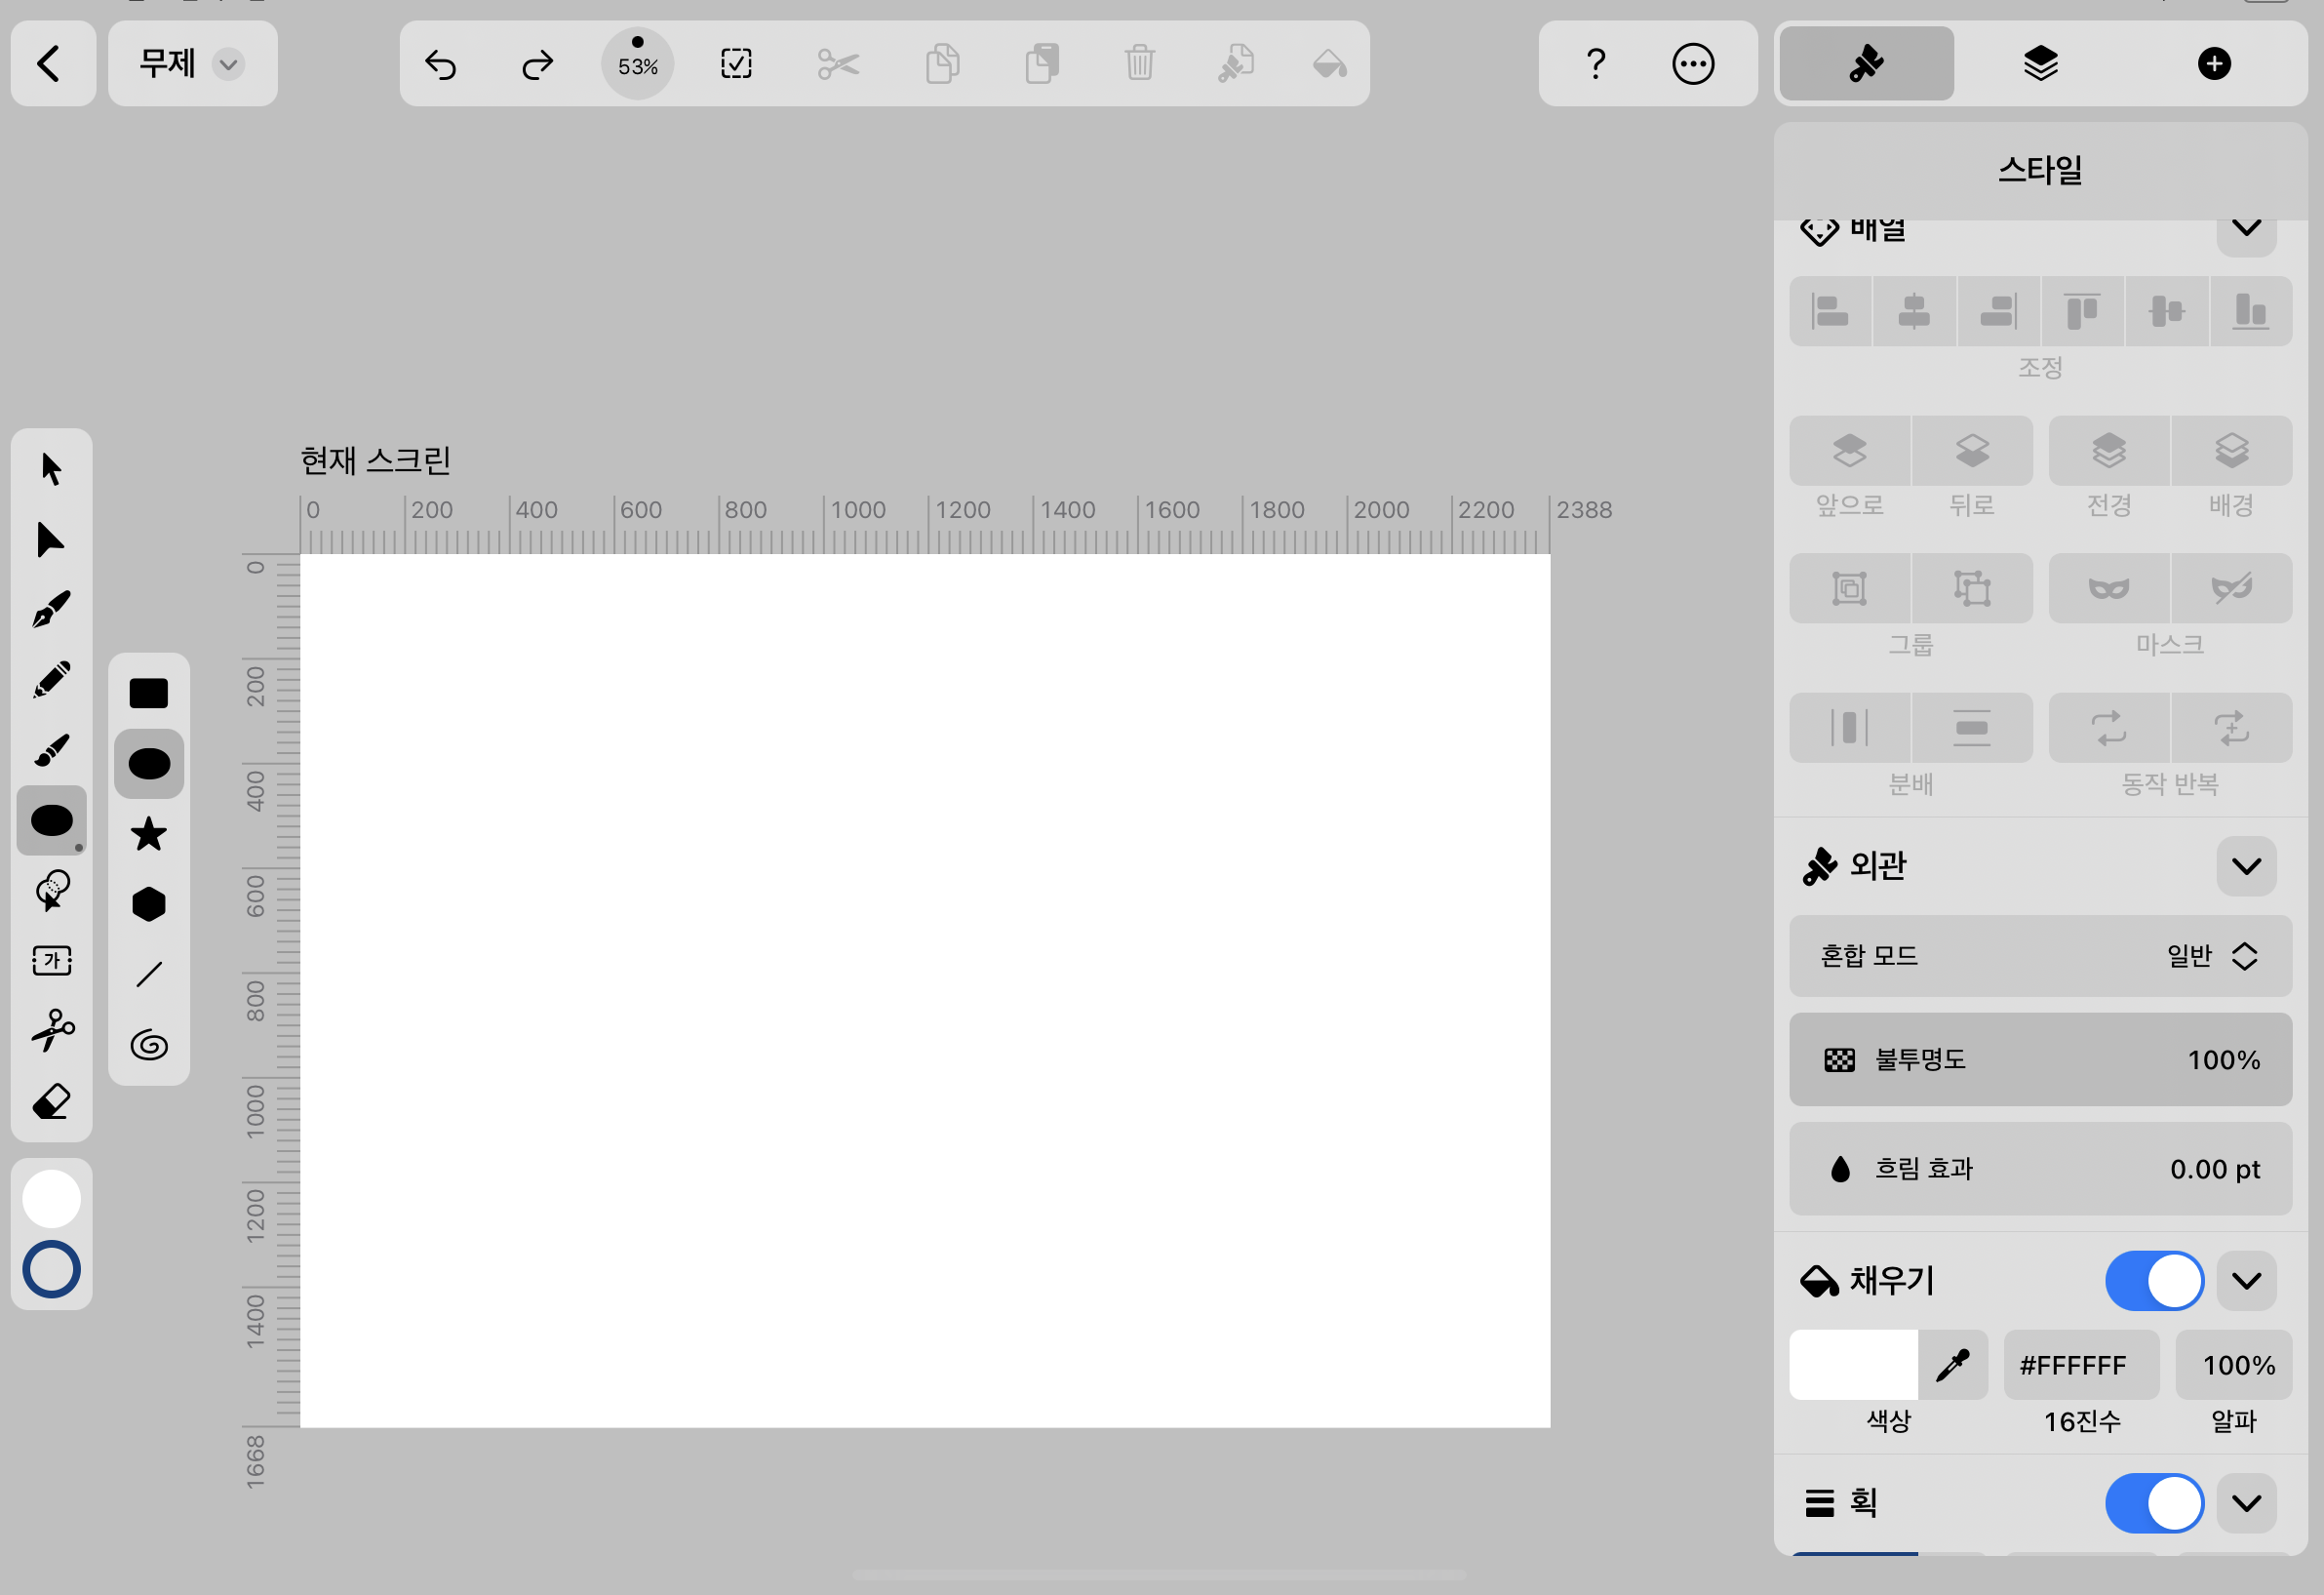
Task: Select the Scissors cut tool
Action: (x=51, y=1031)
